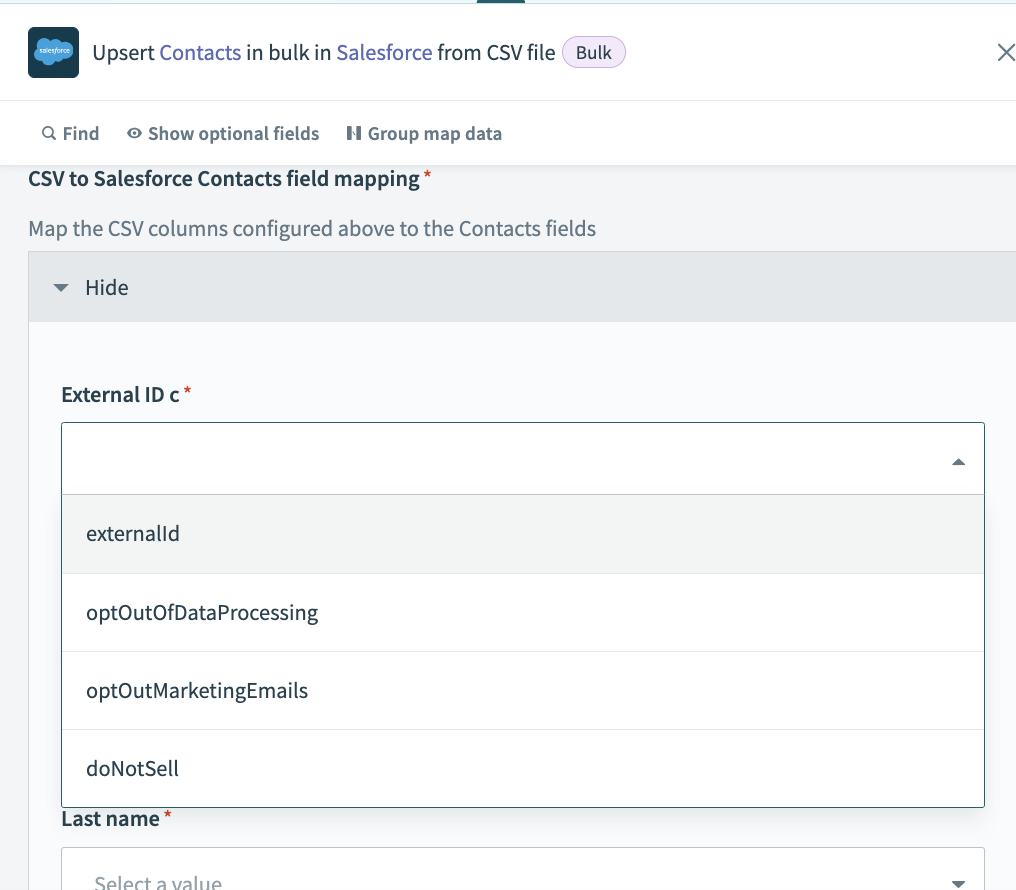1016x890 pixels.
Task: Open the Contacts object link
Action: (x=200, y=52)
